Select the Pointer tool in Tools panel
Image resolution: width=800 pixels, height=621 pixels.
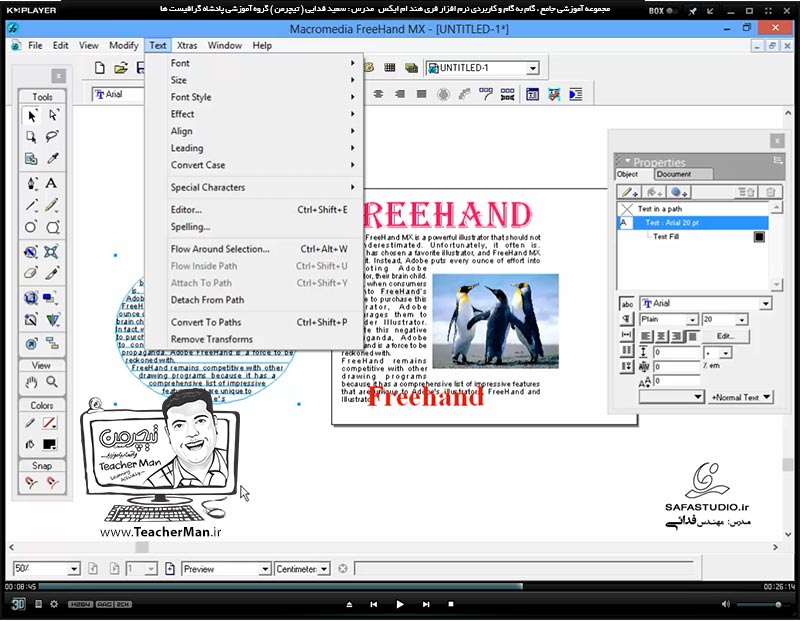point(32,116)
